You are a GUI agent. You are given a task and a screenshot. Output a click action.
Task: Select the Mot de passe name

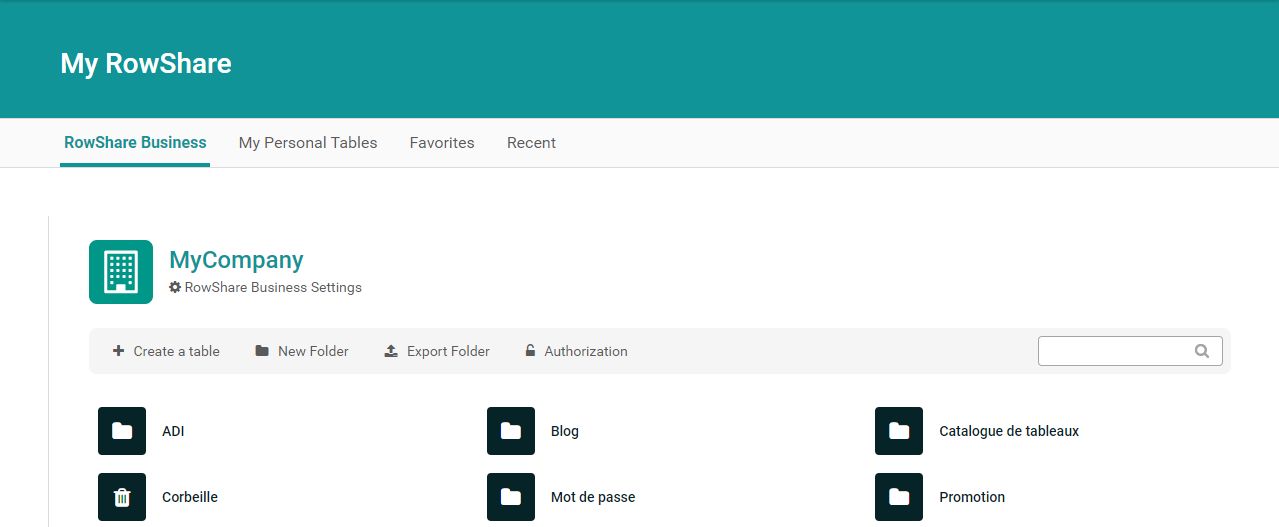(x=593, y=497)
